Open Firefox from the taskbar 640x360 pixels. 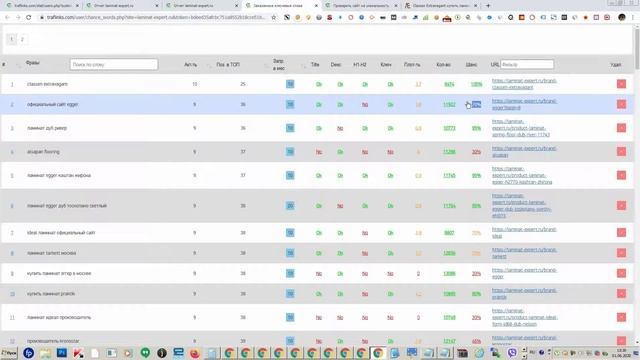pos(195,353)
